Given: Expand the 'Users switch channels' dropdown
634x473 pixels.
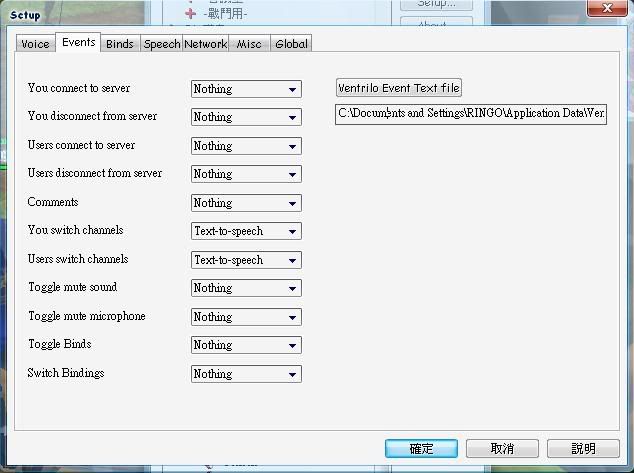Looking at the screenshot, I should point(246,260).
